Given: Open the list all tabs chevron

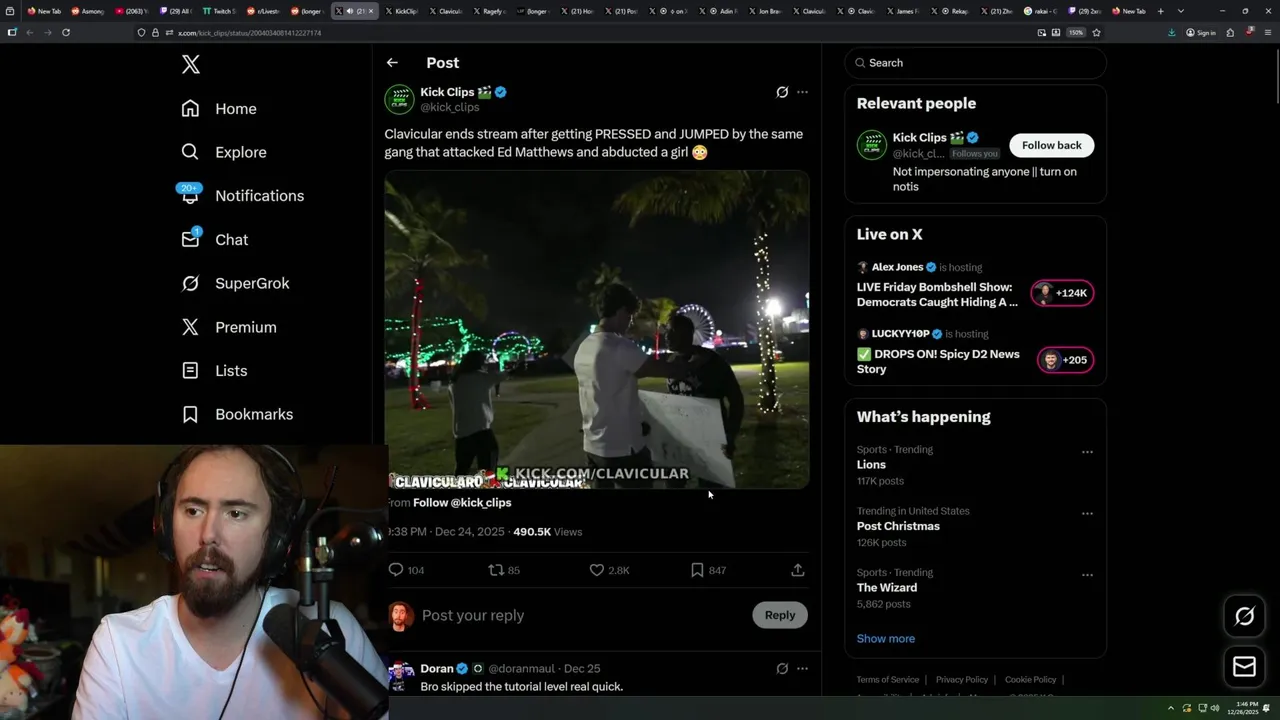Looking at the screenshot, I should point(1181,11).
